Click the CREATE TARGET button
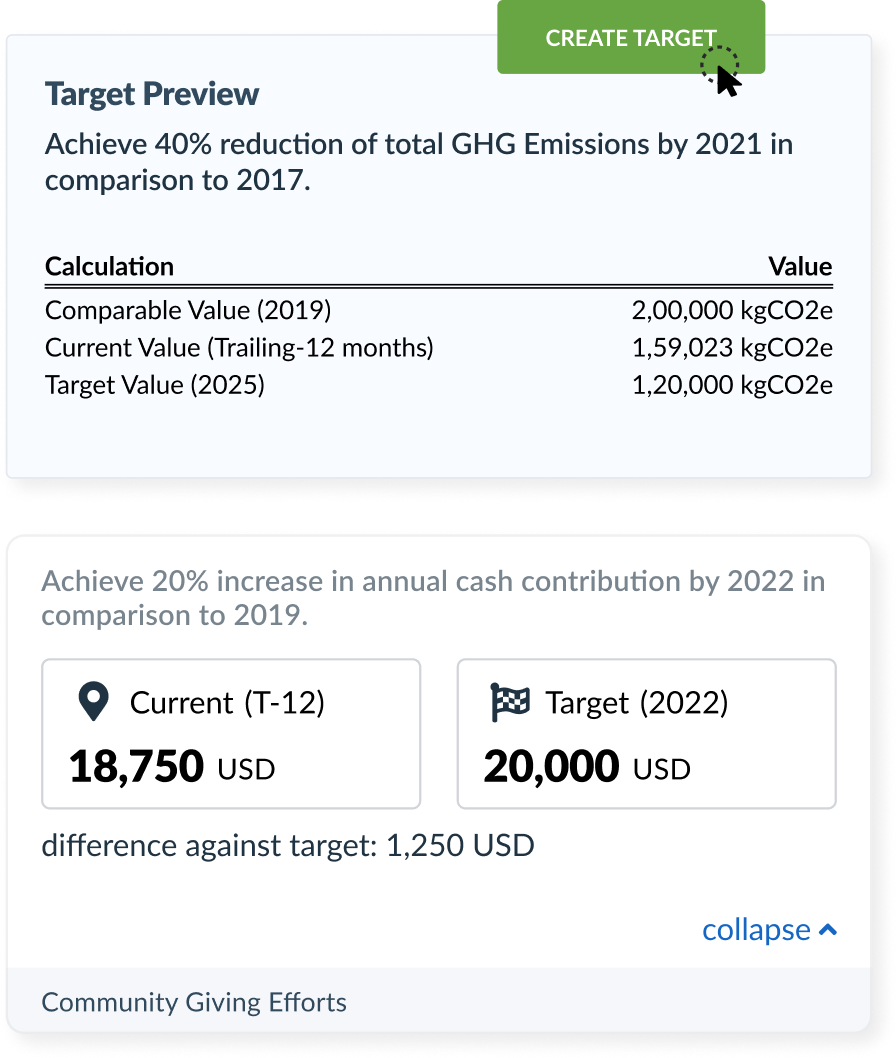 click(631, 37)
